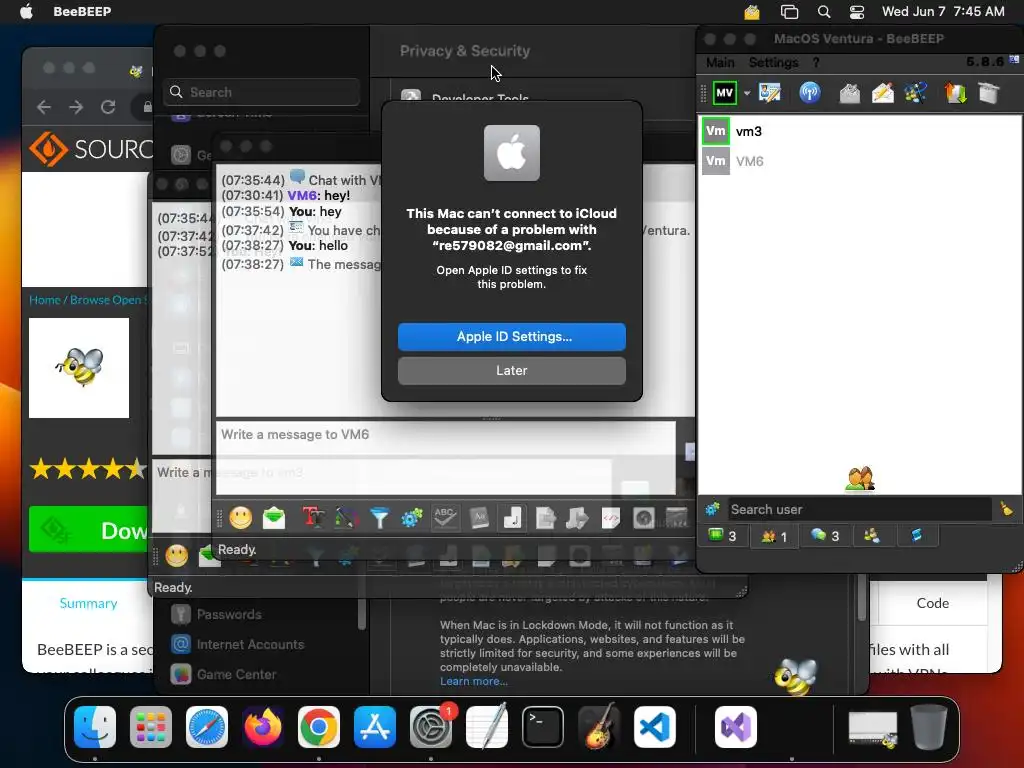The width and height of the screenshot is (1024, 768).
Task: Switch to the group chats tab in BeeBEEP
Action: pyautogui.click(x=872, y=536)
